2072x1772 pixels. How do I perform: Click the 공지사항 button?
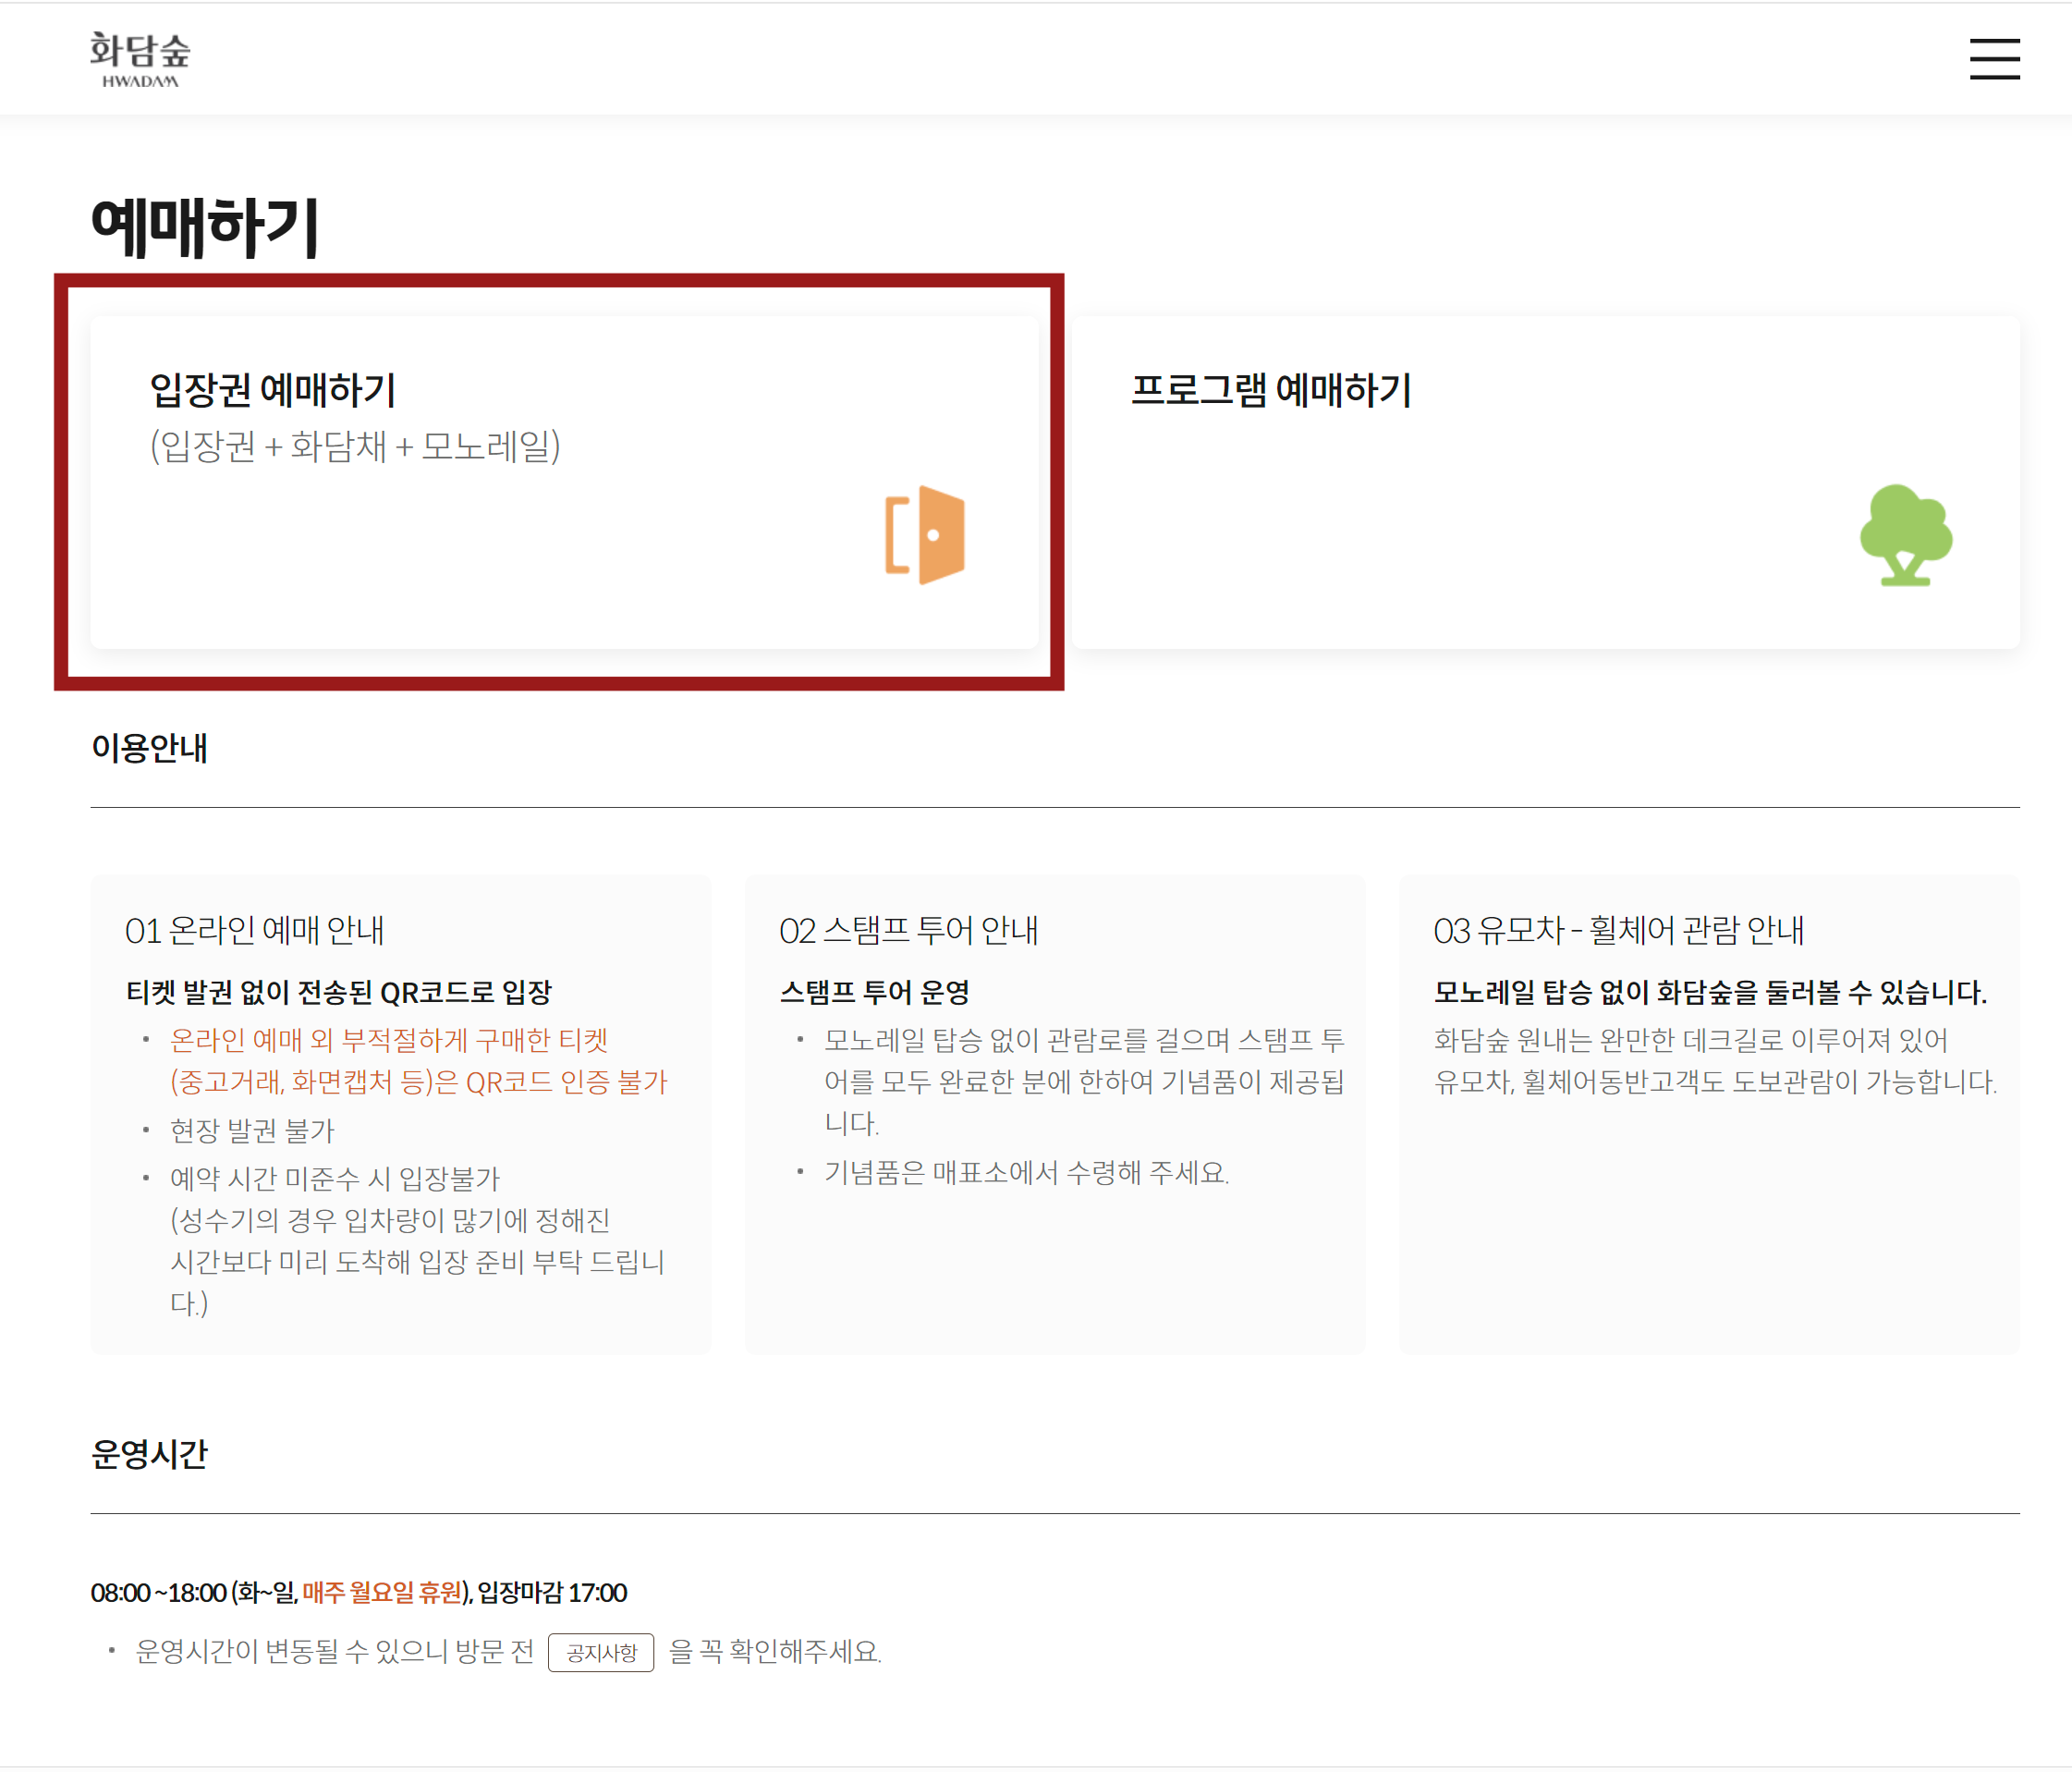coord(601,1652)
